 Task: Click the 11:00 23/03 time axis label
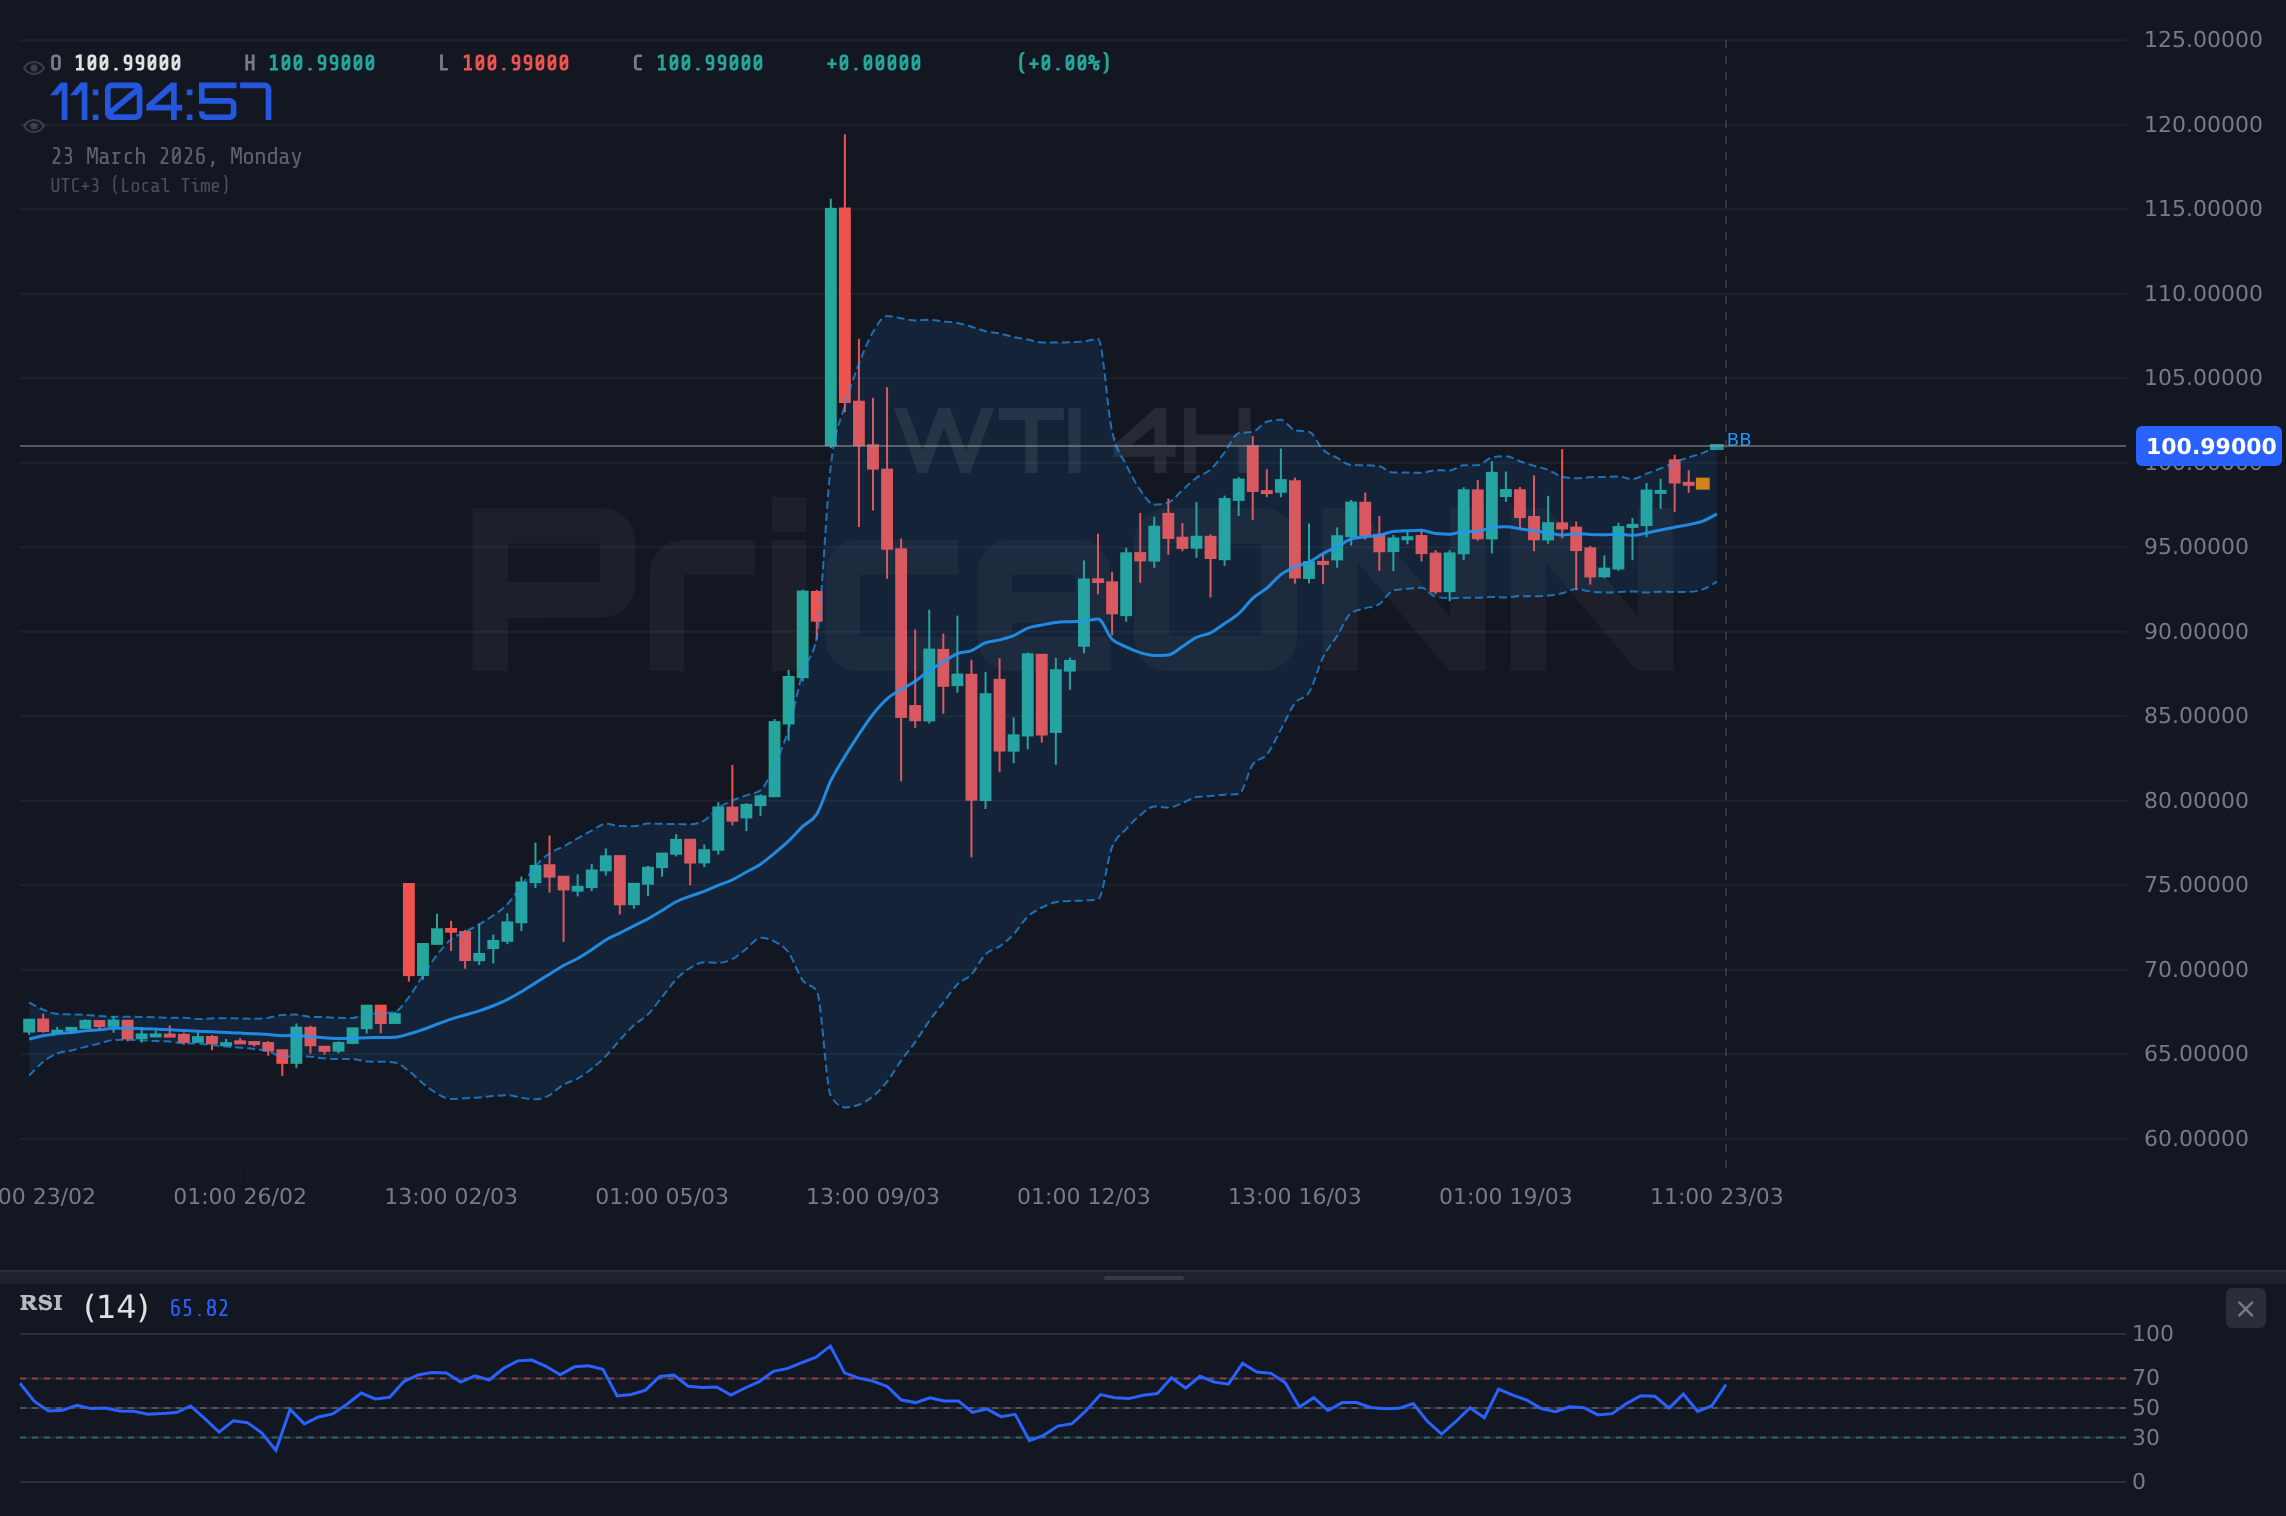pyautogui.click(x=1716, y=1197)
